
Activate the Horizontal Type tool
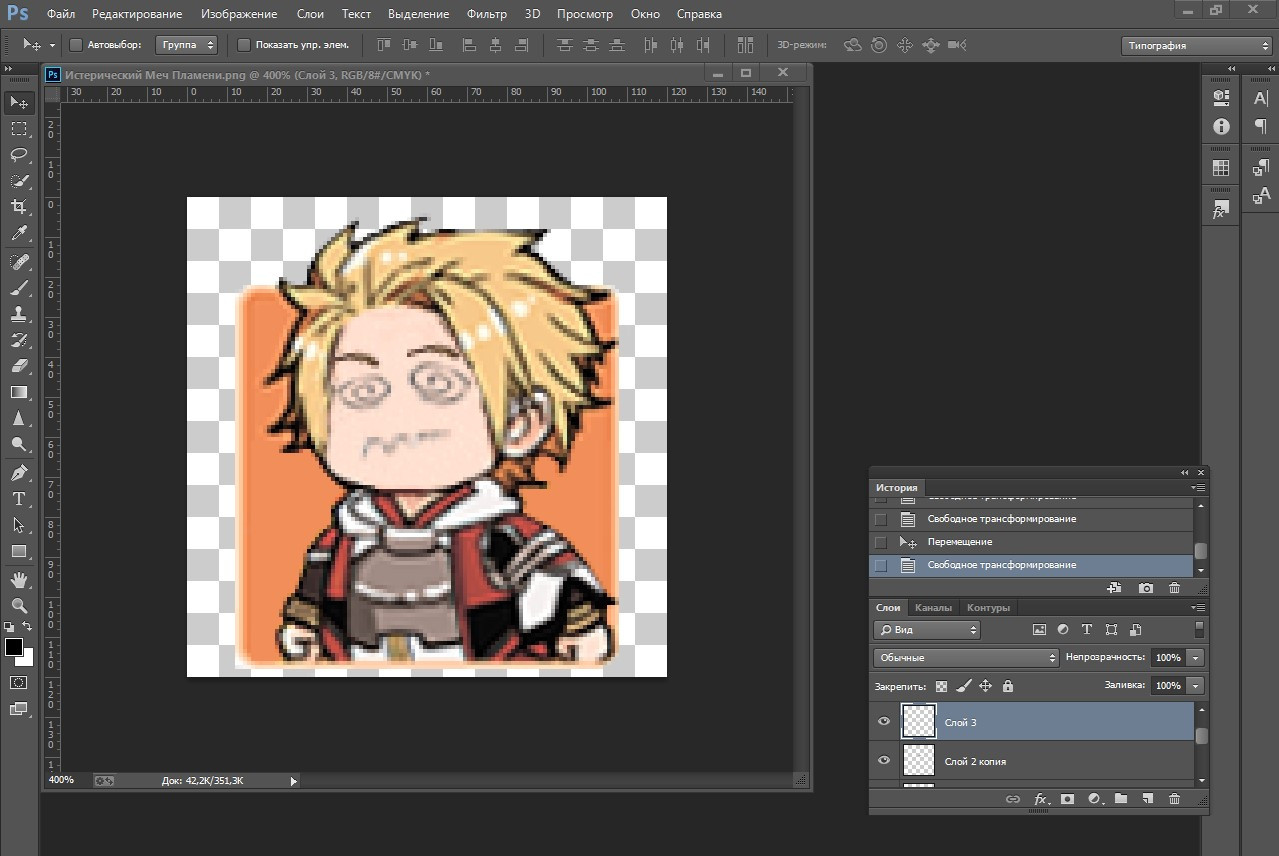coord(19,499)
